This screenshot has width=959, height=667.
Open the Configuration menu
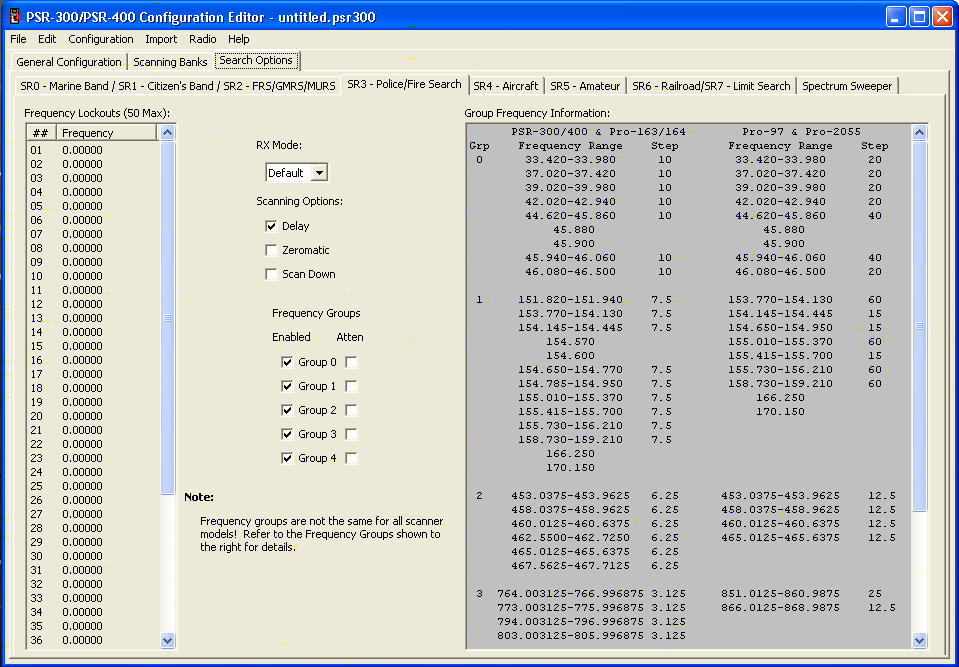point(100,39)
